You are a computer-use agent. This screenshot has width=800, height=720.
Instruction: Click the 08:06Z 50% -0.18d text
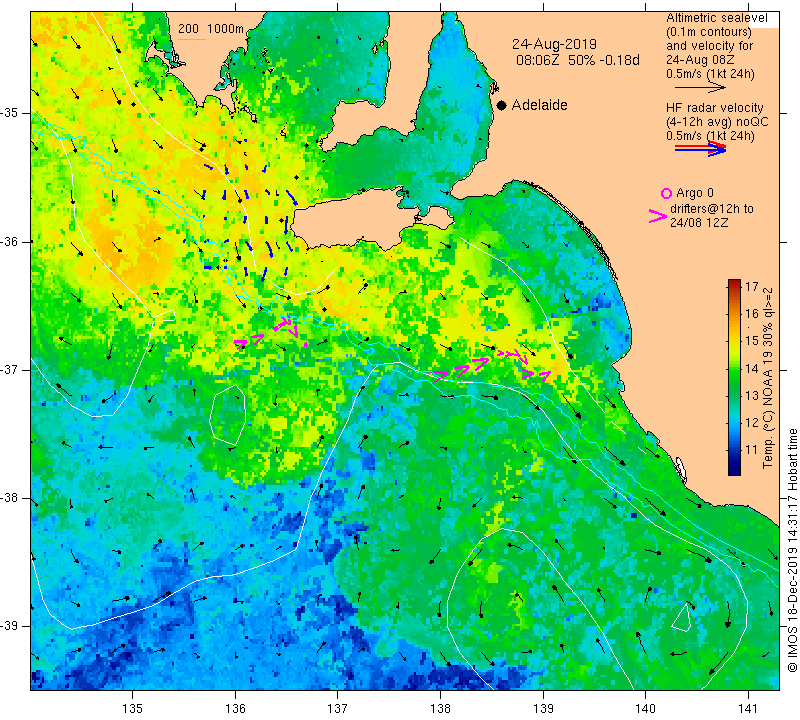point(578,60)
